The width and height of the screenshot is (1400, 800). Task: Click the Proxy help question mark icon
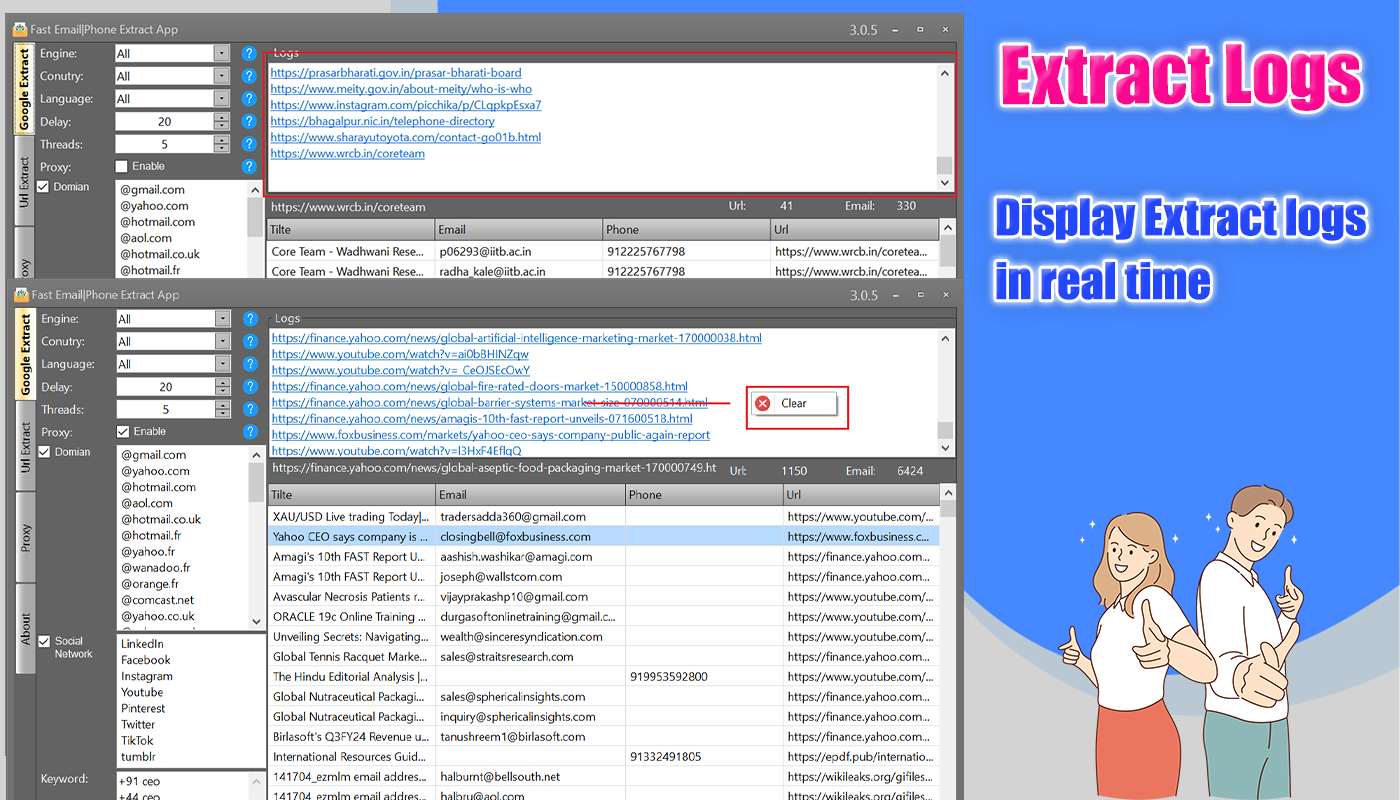pyautogui.click(x=249, y=166)
